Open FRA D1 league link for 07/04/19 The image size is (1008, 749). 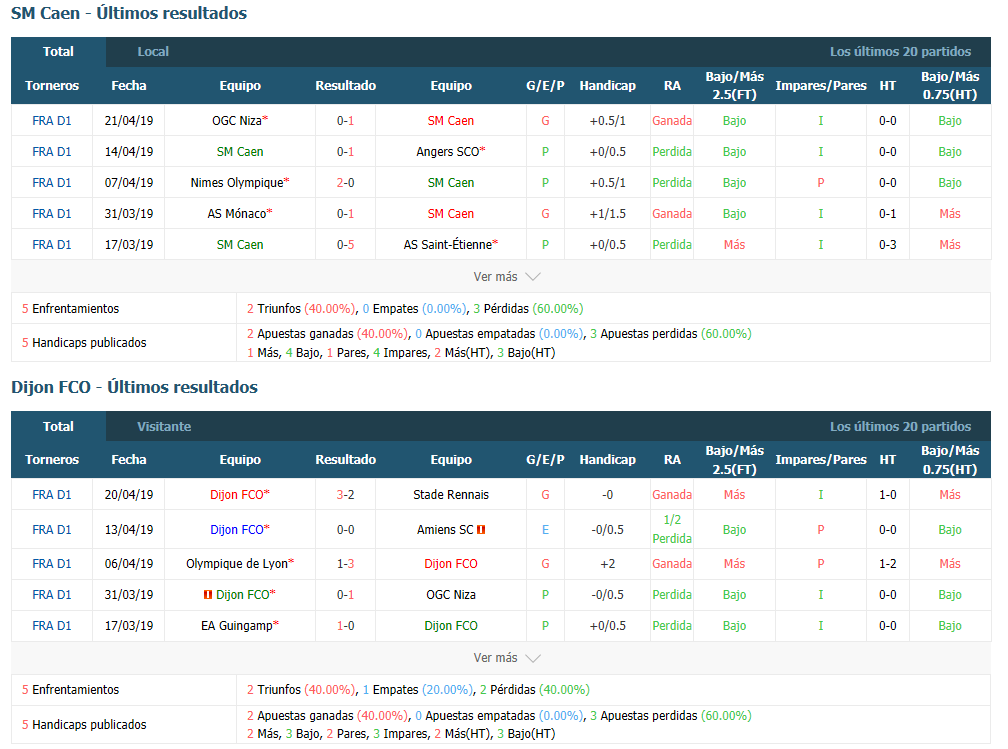[51, 183]
